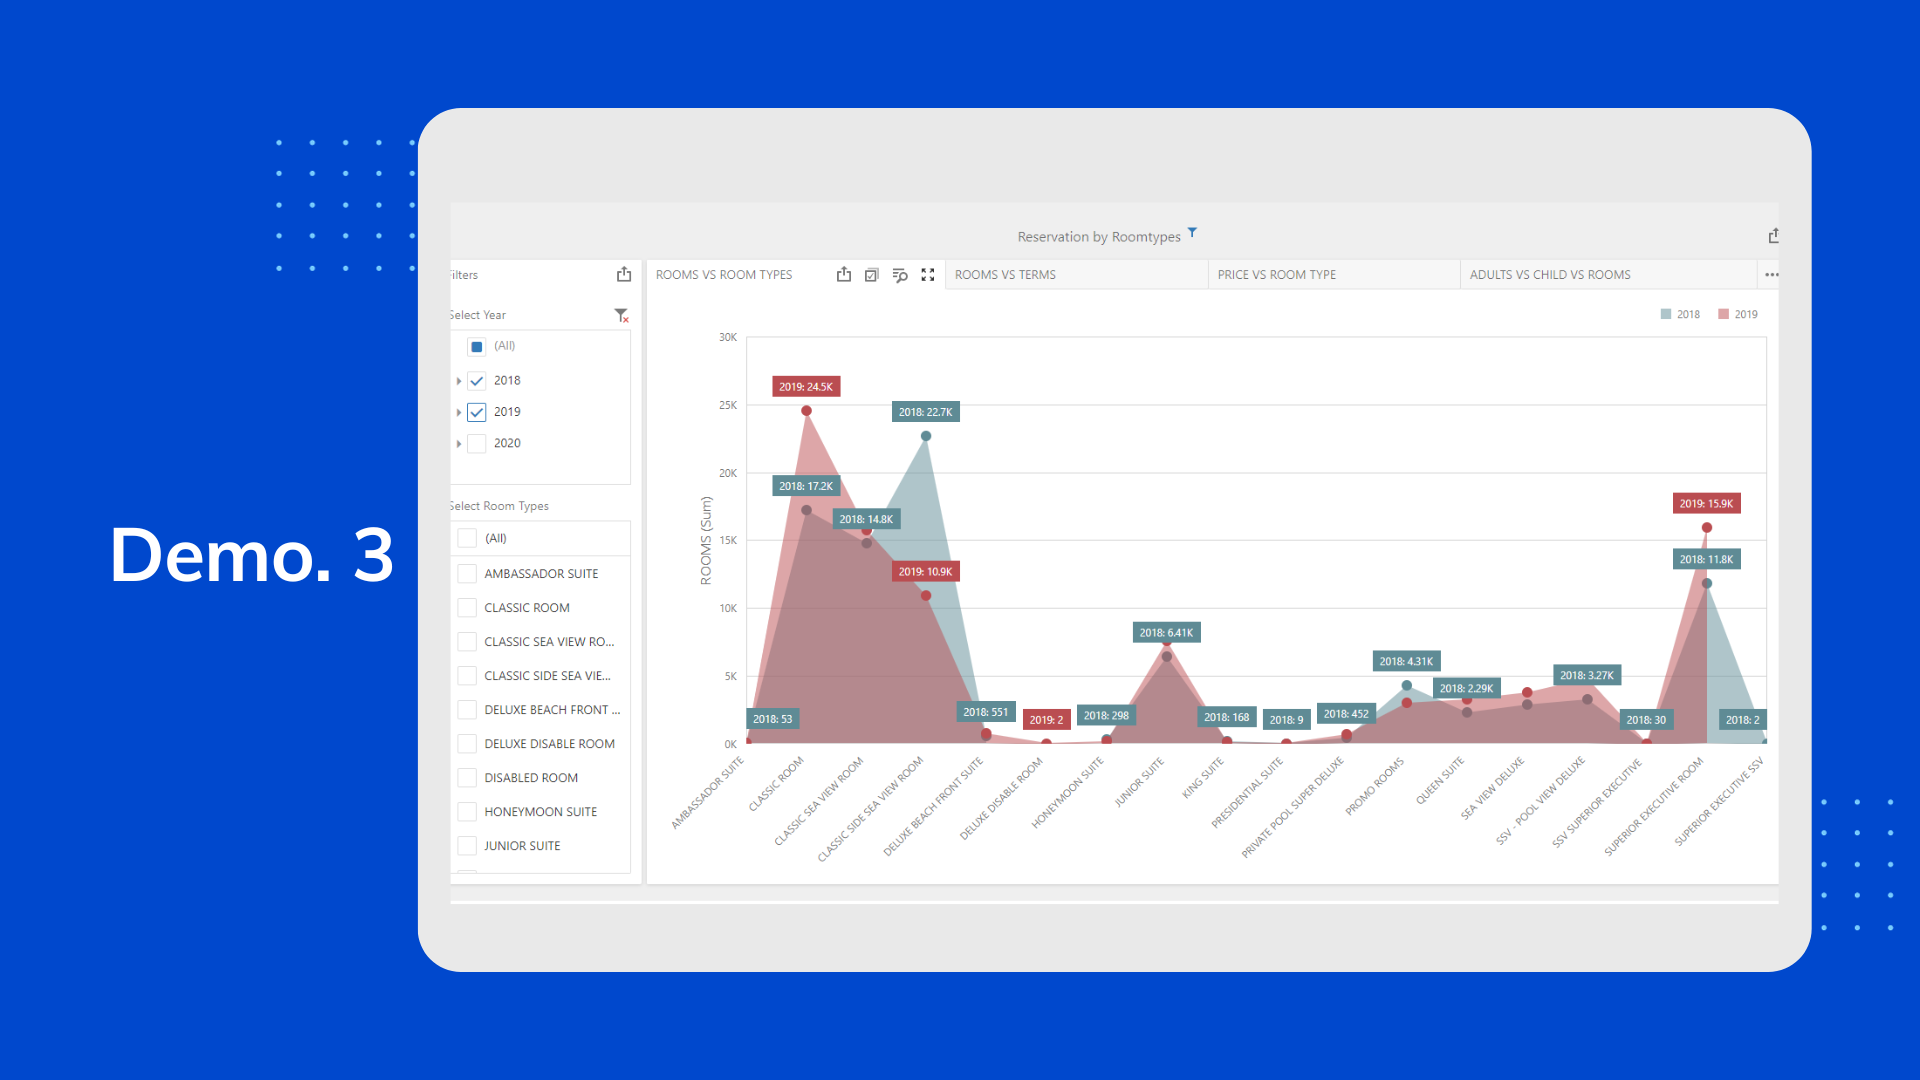
Task: Check the AMBASSADOR SUITE room type
Action: [x=467, y=574]
